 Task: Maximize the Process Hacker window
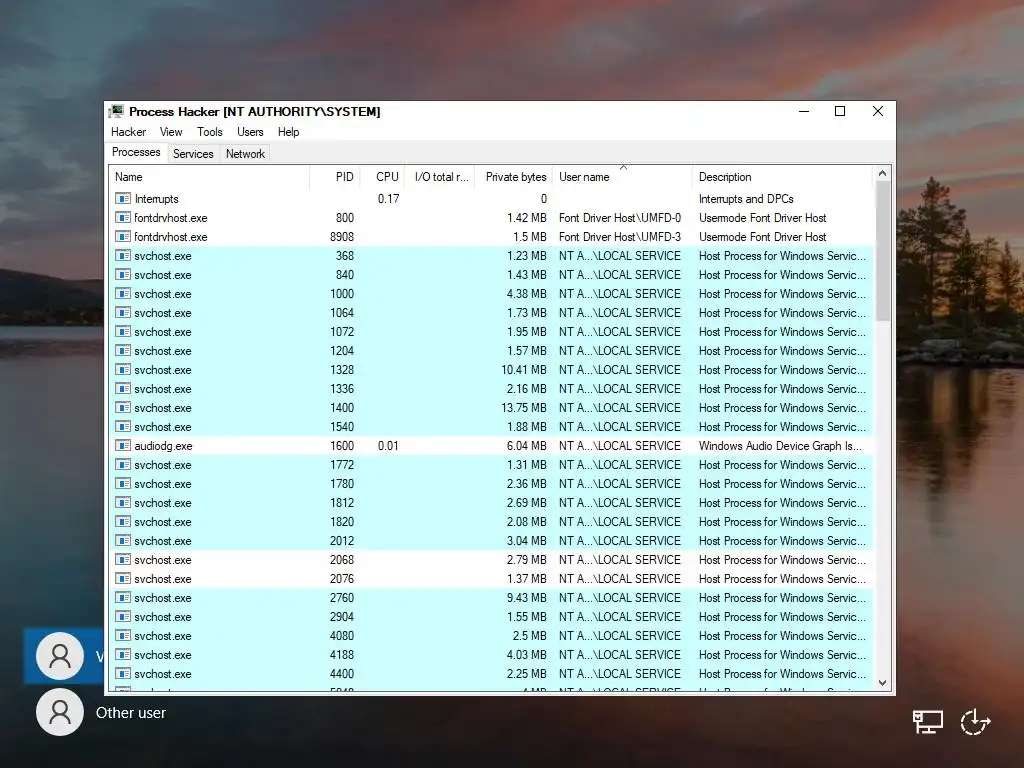tap(840, 111)
